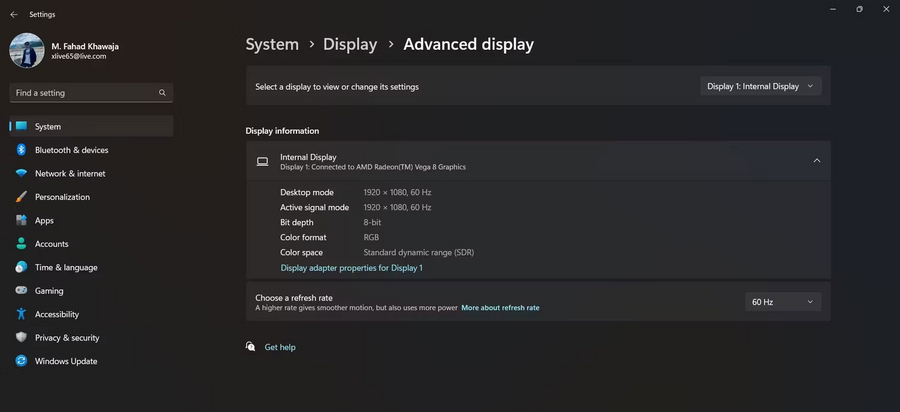900x412 pixels.
Task: Click the Apps grid icon in sidebar
Action: [21, 220]
